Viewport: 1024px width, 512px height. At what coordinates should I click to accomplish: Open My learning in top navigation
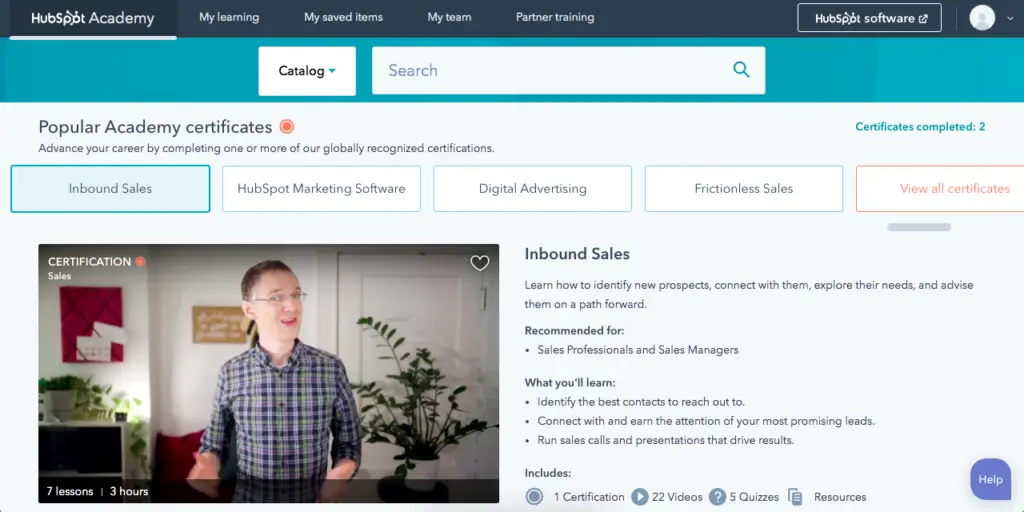(x=229, y=18)
